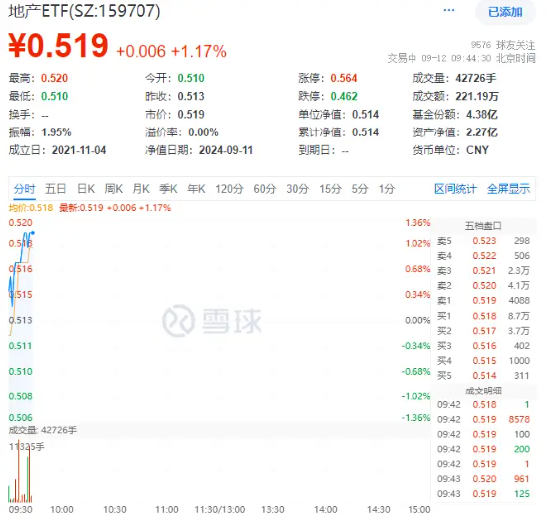Click the 均价:0.518 chart label
550x521 pixels.
[x=31, y=208]
